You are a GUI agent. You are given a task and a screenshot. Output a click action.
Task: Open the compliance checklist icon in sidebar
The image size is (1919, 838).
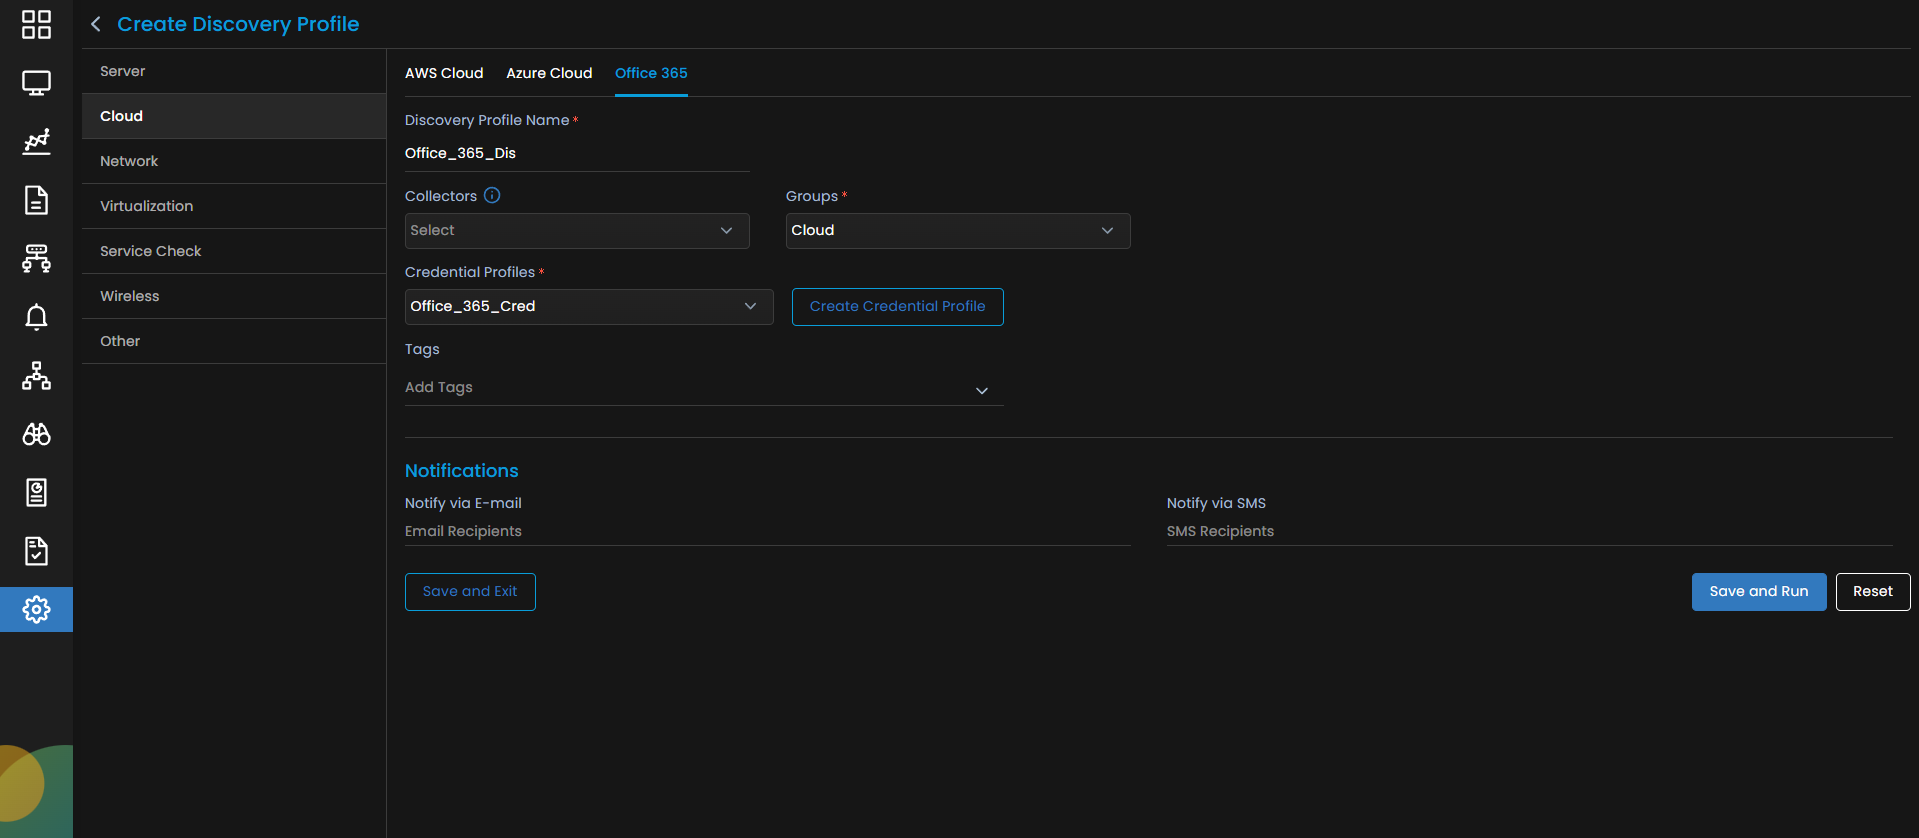36,551
